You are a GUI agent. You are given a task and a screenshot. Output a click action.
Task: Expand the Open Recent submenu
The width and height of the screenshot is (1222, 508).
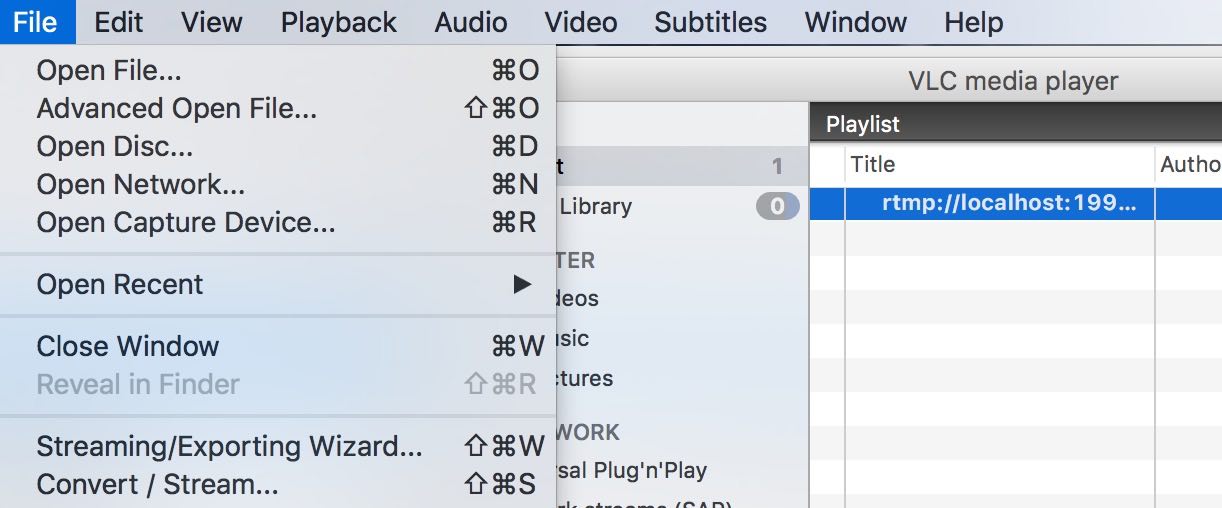(x=278, y=284)
